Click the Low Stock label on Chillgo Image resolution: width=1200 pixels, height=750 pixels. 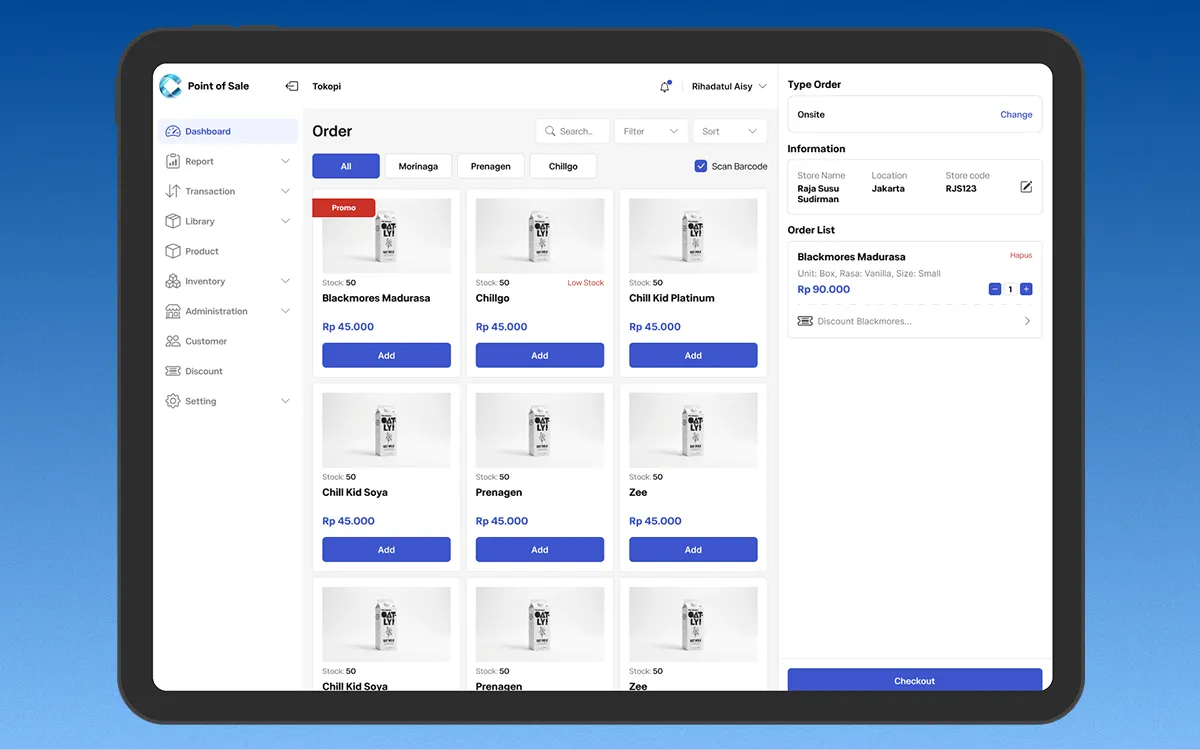(x=586, y=283)
